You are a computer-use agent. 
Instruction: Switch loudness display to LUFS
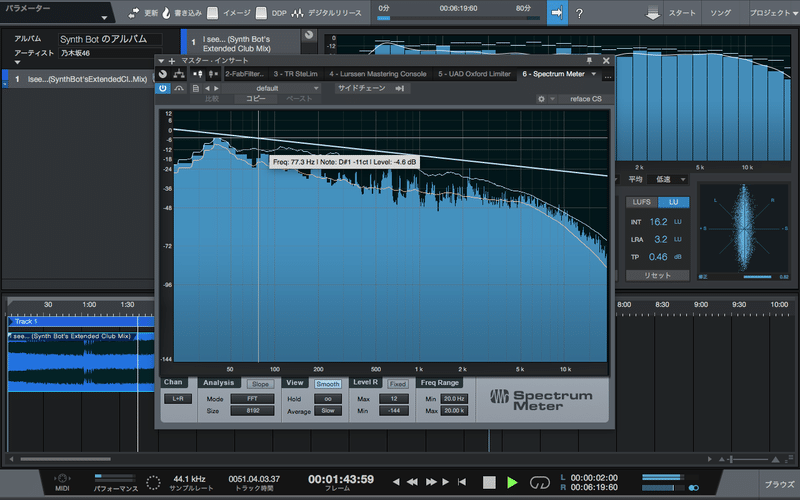(x=641, y=202)
